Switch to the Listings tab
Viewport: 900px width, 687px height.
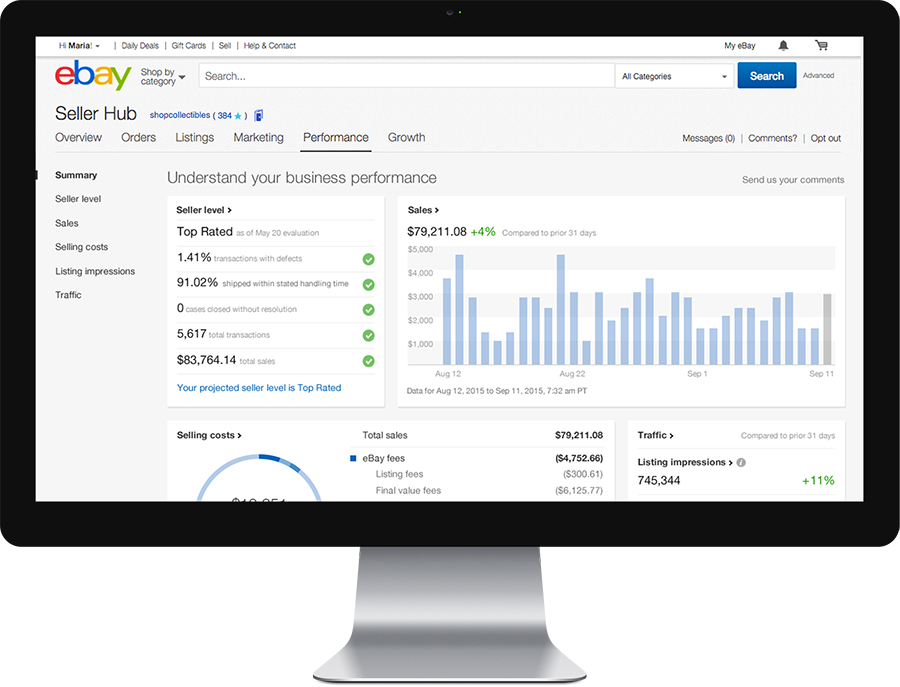click(195, 138)
